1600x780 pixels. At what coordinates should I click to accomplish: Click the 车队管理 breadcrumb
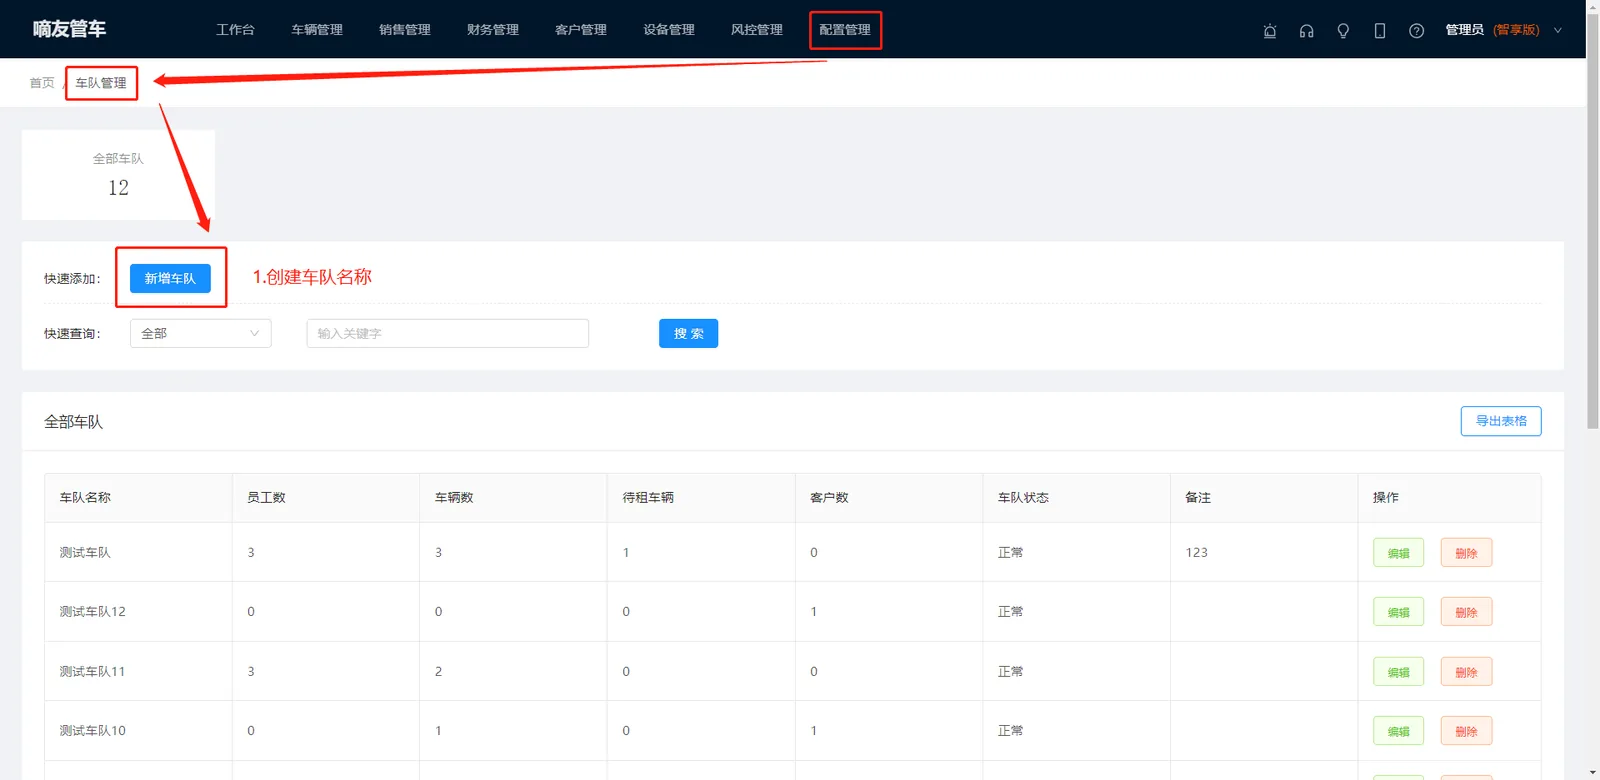(101, 83)
